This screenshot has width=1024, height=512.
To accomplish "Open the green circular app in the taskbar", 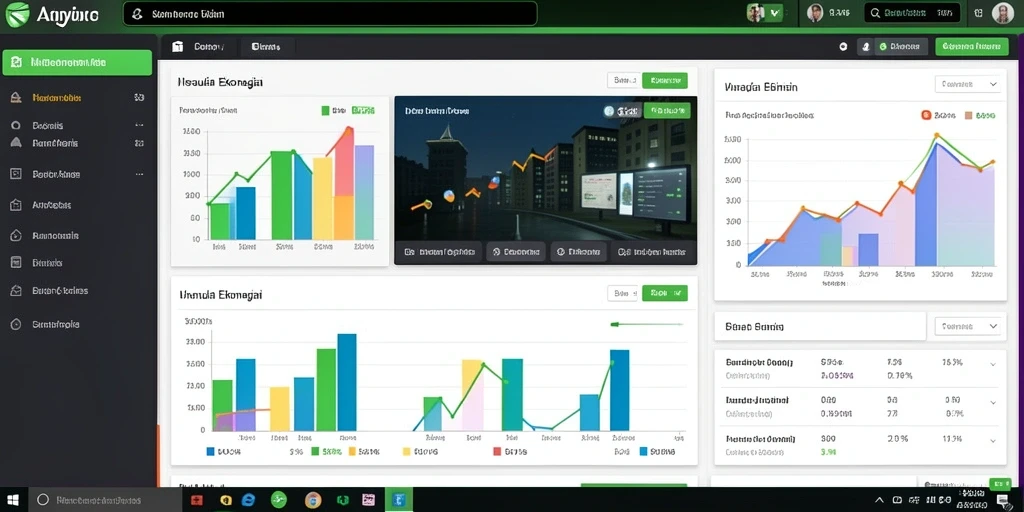I will [279, 500].
